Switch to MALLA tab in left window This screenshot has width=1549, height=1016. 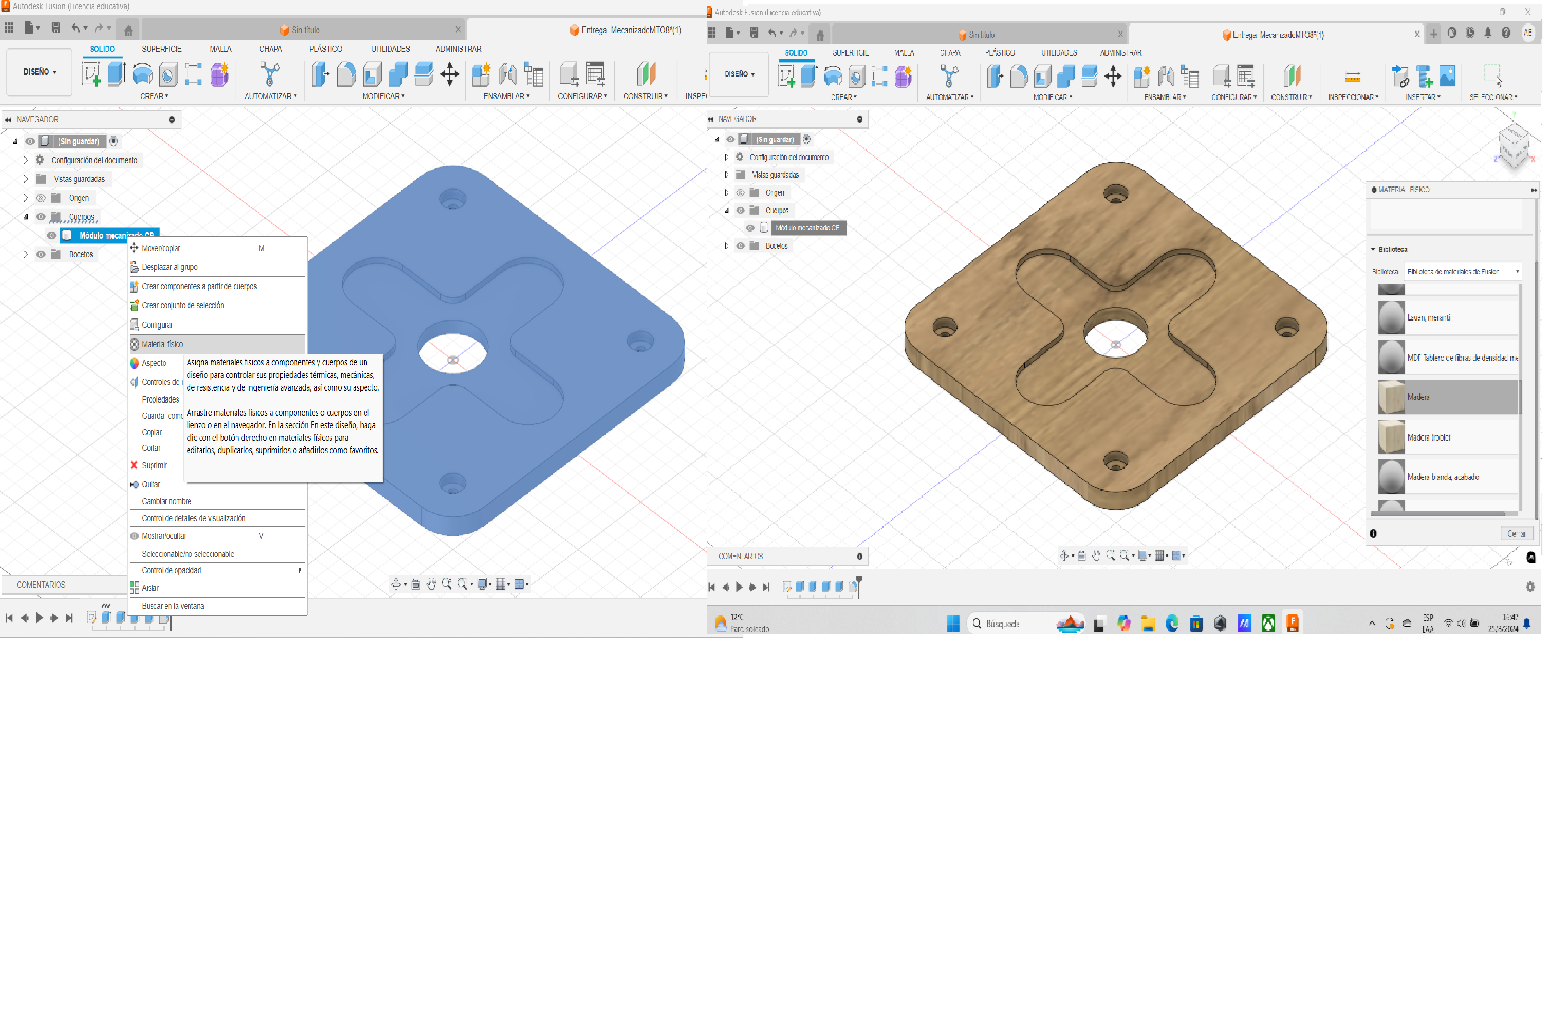(221, 49)
